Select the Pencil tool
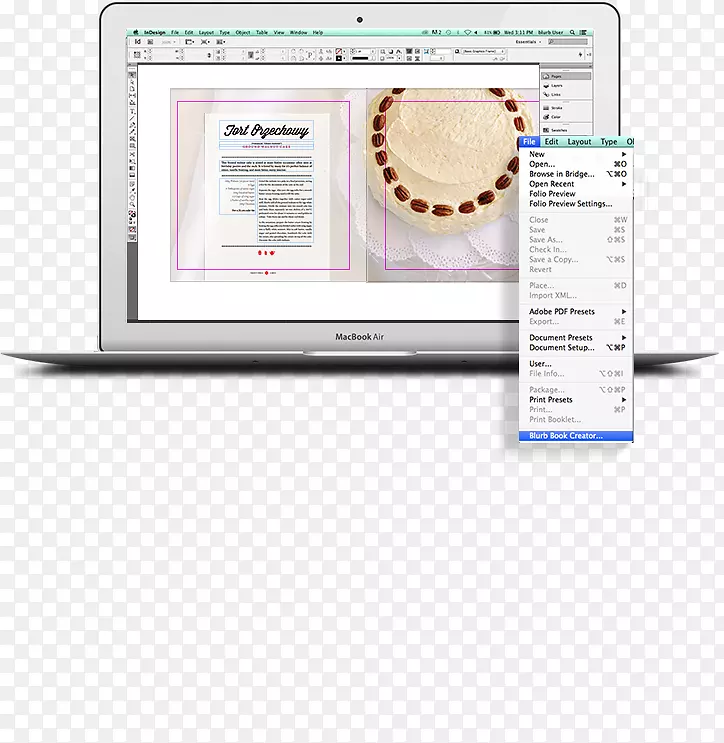This screenshot has width=724, height=743. 132,132
